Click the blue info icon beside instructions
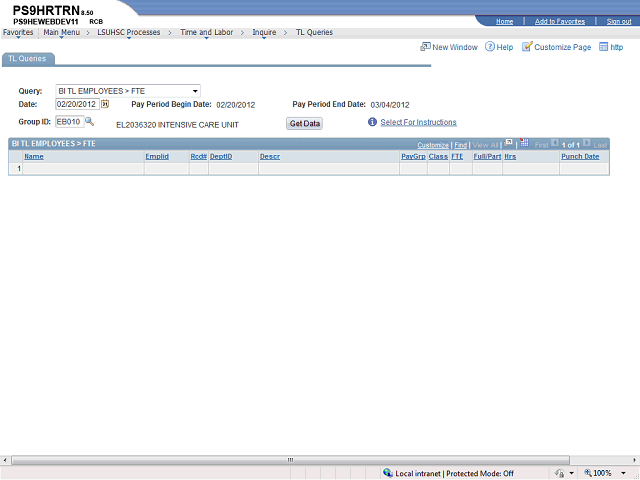The height and width of the screenshot is (480, 640). coord(372,122)
